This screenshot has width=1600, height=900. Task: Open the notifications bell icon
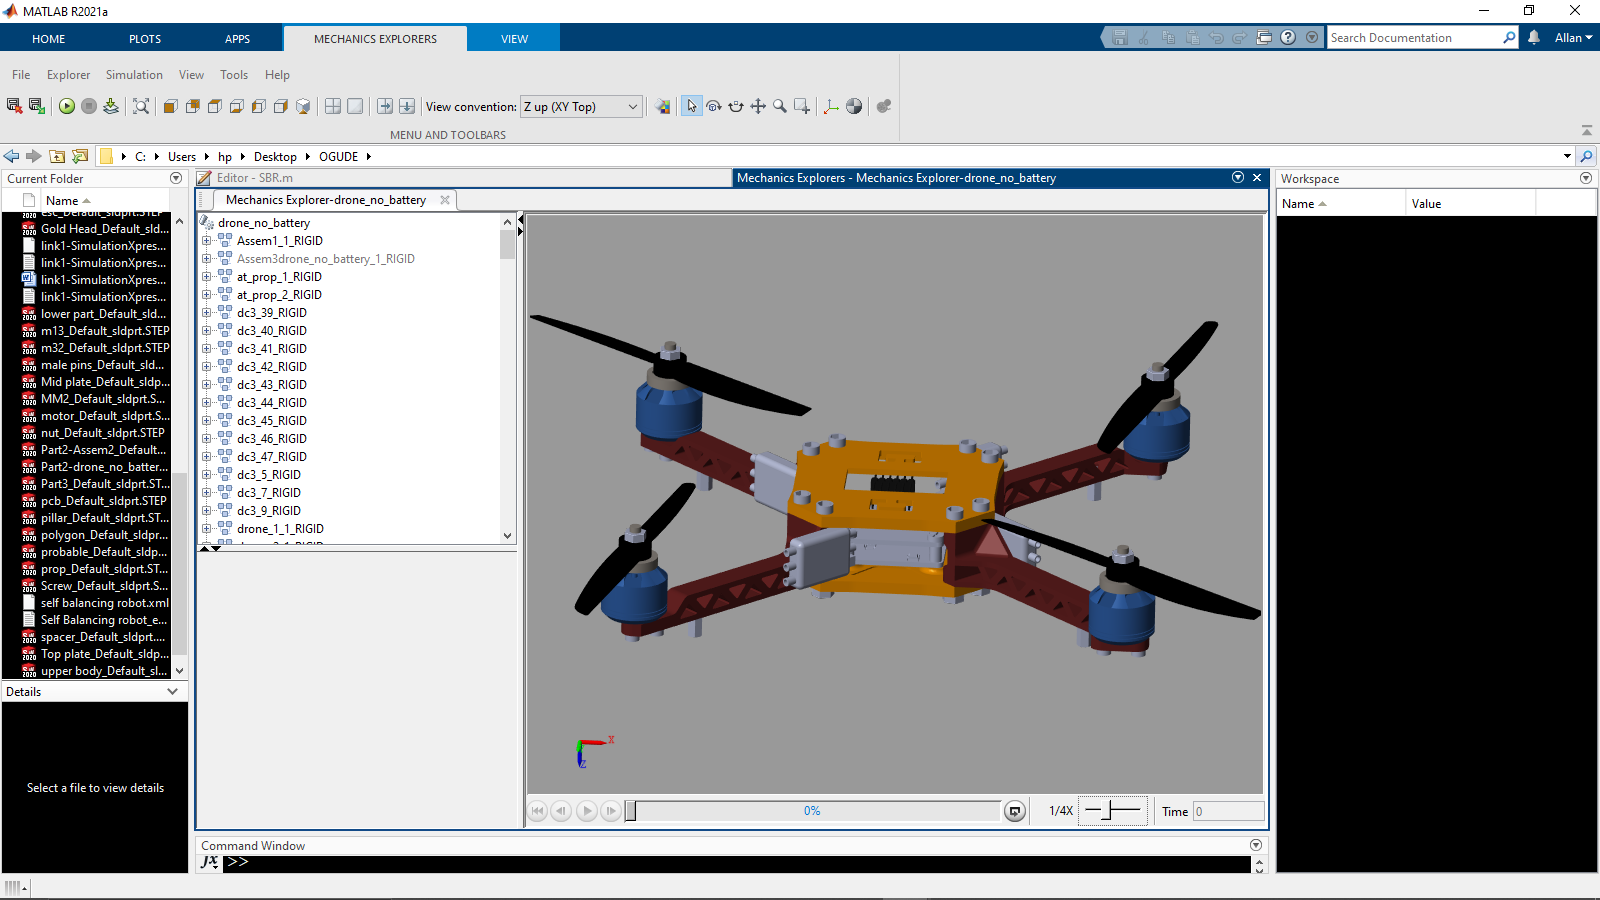pos(1534,38)
